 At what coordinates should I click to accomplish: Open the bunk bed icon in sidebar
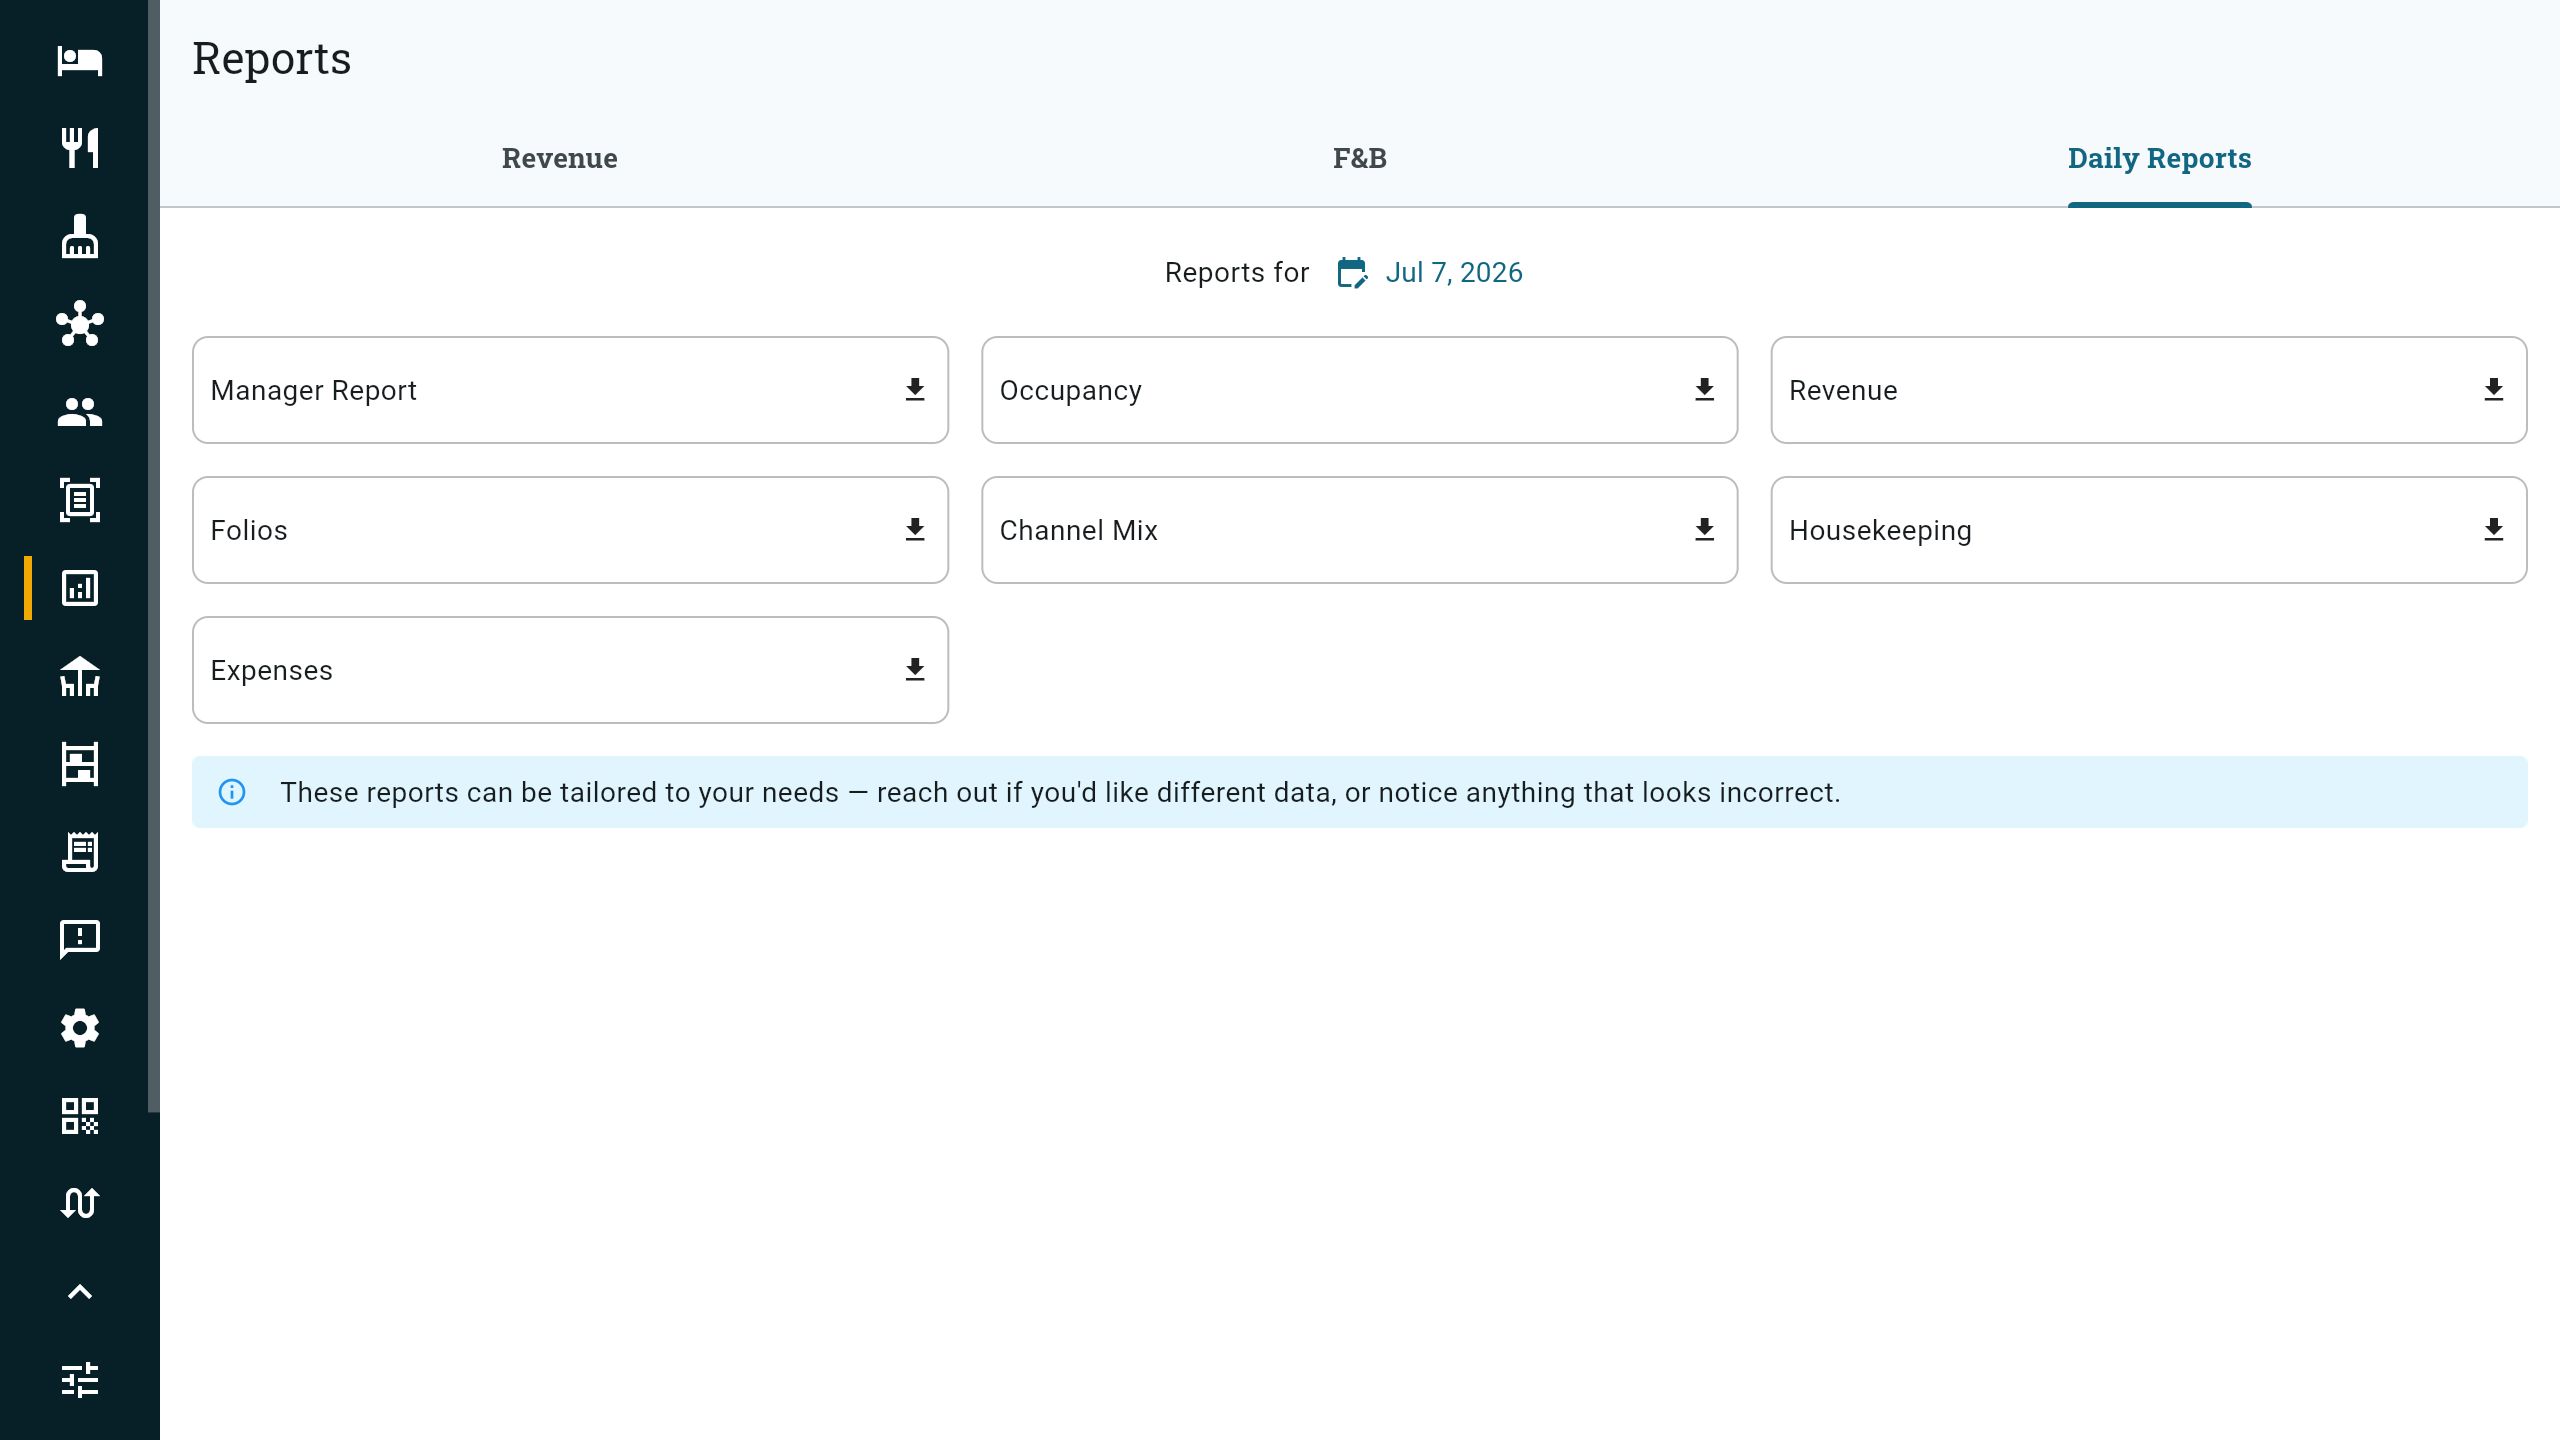pyautogui.click(x=80, y=764)
